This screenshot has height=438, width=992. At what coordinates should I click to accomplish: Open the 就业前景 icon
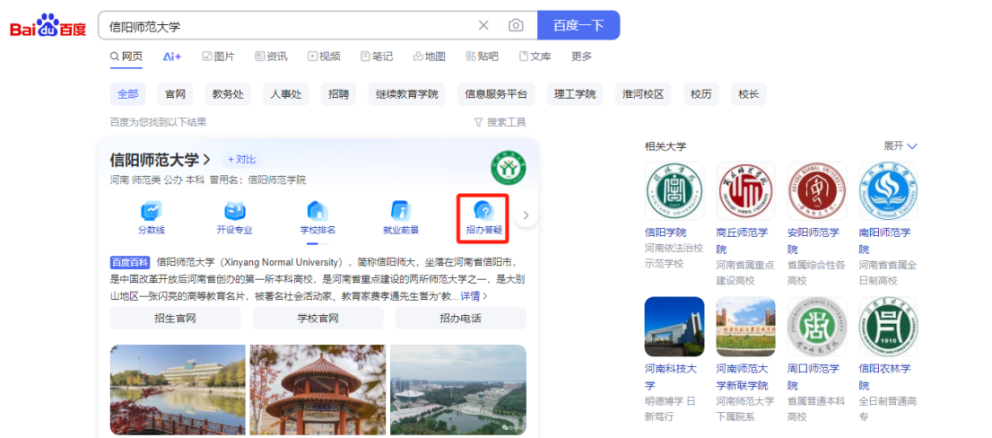click(x=401, y=218)
